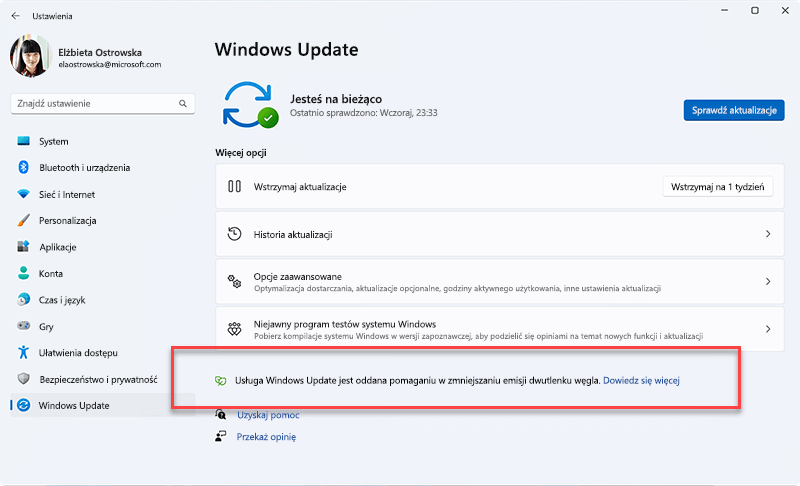Click the Jesteś na bieżąco status text
800x486 pixels.
(x=336, y=99)
